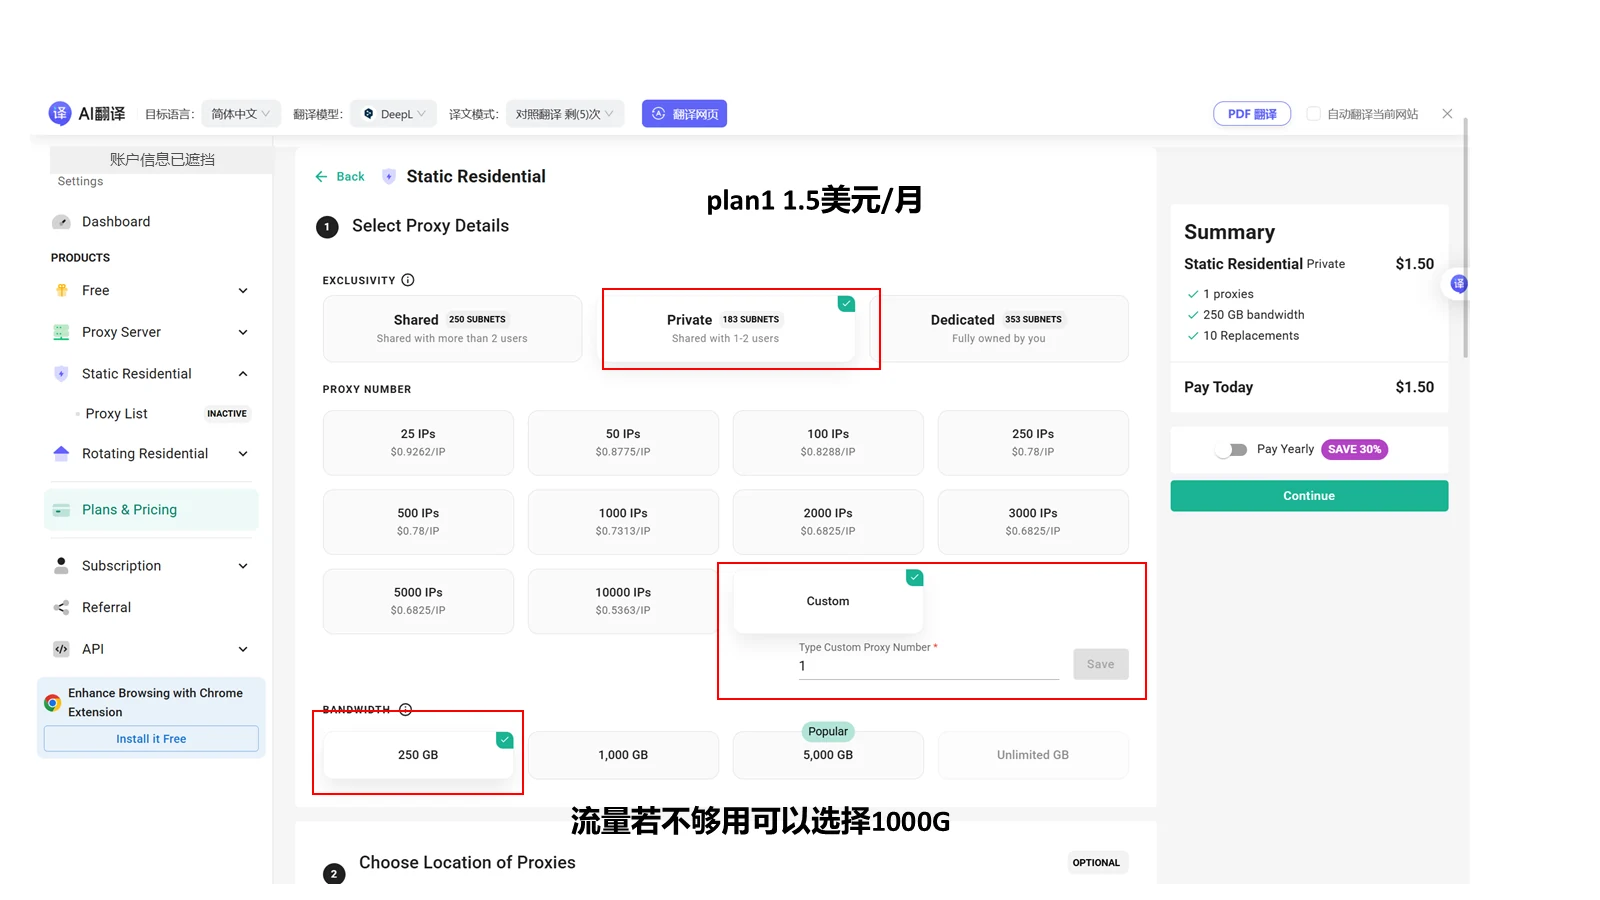Image resolution: width=1600 pixels, height=900 pixels.
Task: Click the green Continue button
Action: click(x=1309, y=496)
